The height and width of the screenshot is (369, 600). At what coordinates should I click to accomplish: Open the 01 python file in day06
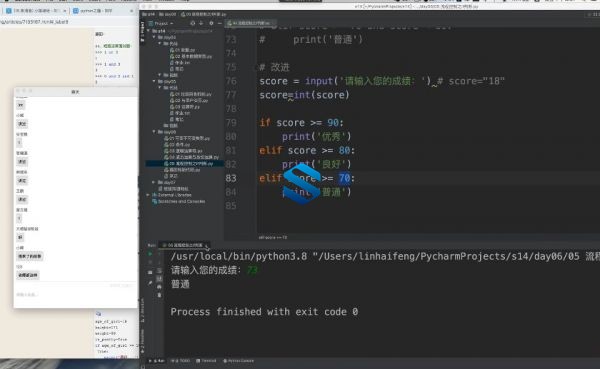[187, 138]
